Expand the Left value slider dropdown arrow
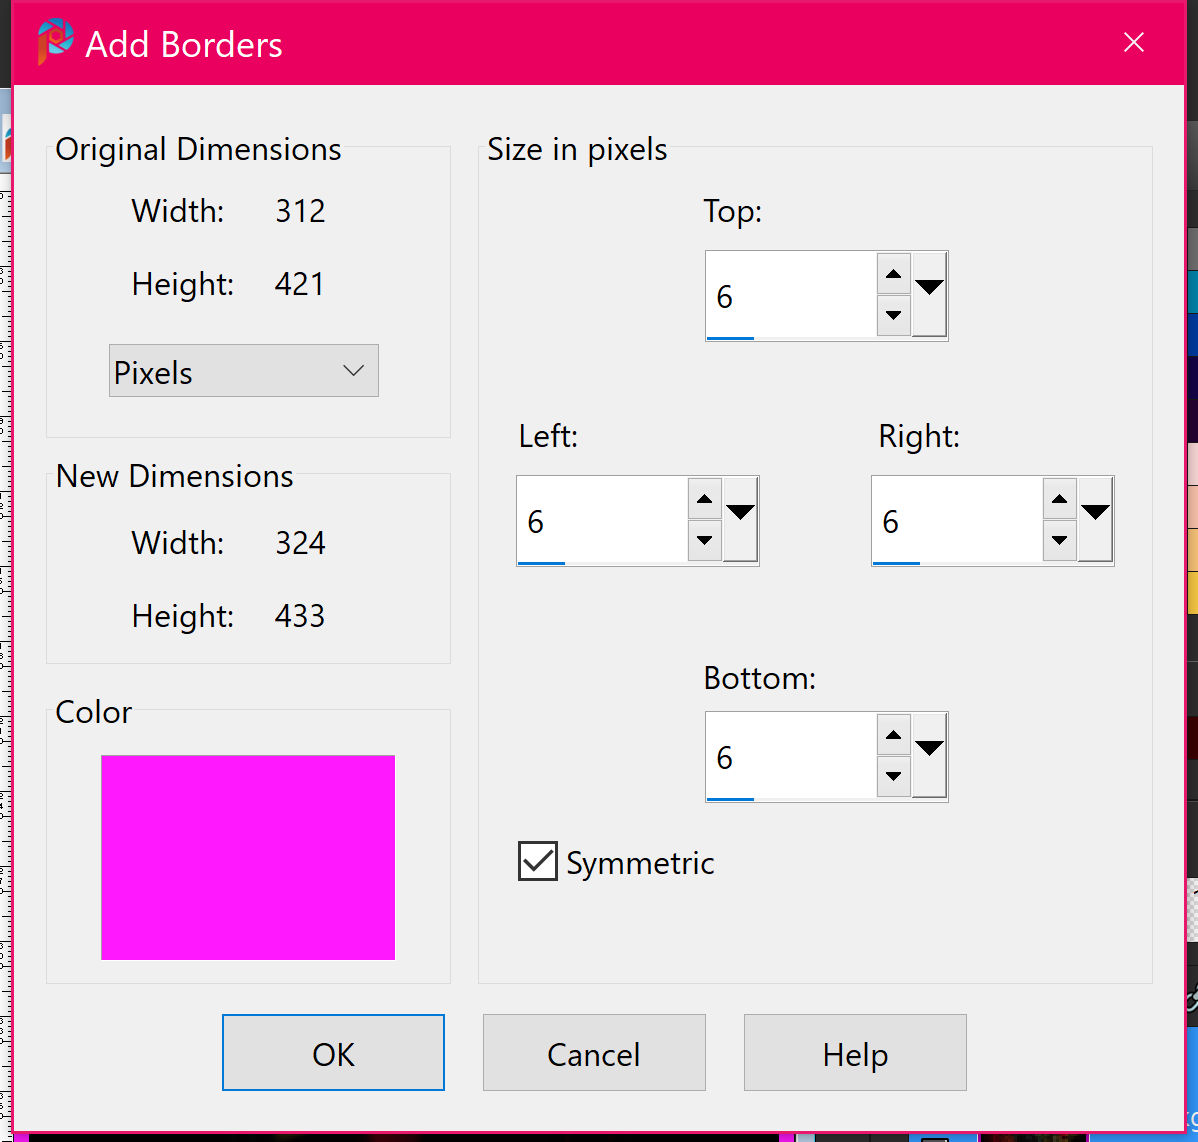Screen dimensions: 1198x1142 [741, 518]
